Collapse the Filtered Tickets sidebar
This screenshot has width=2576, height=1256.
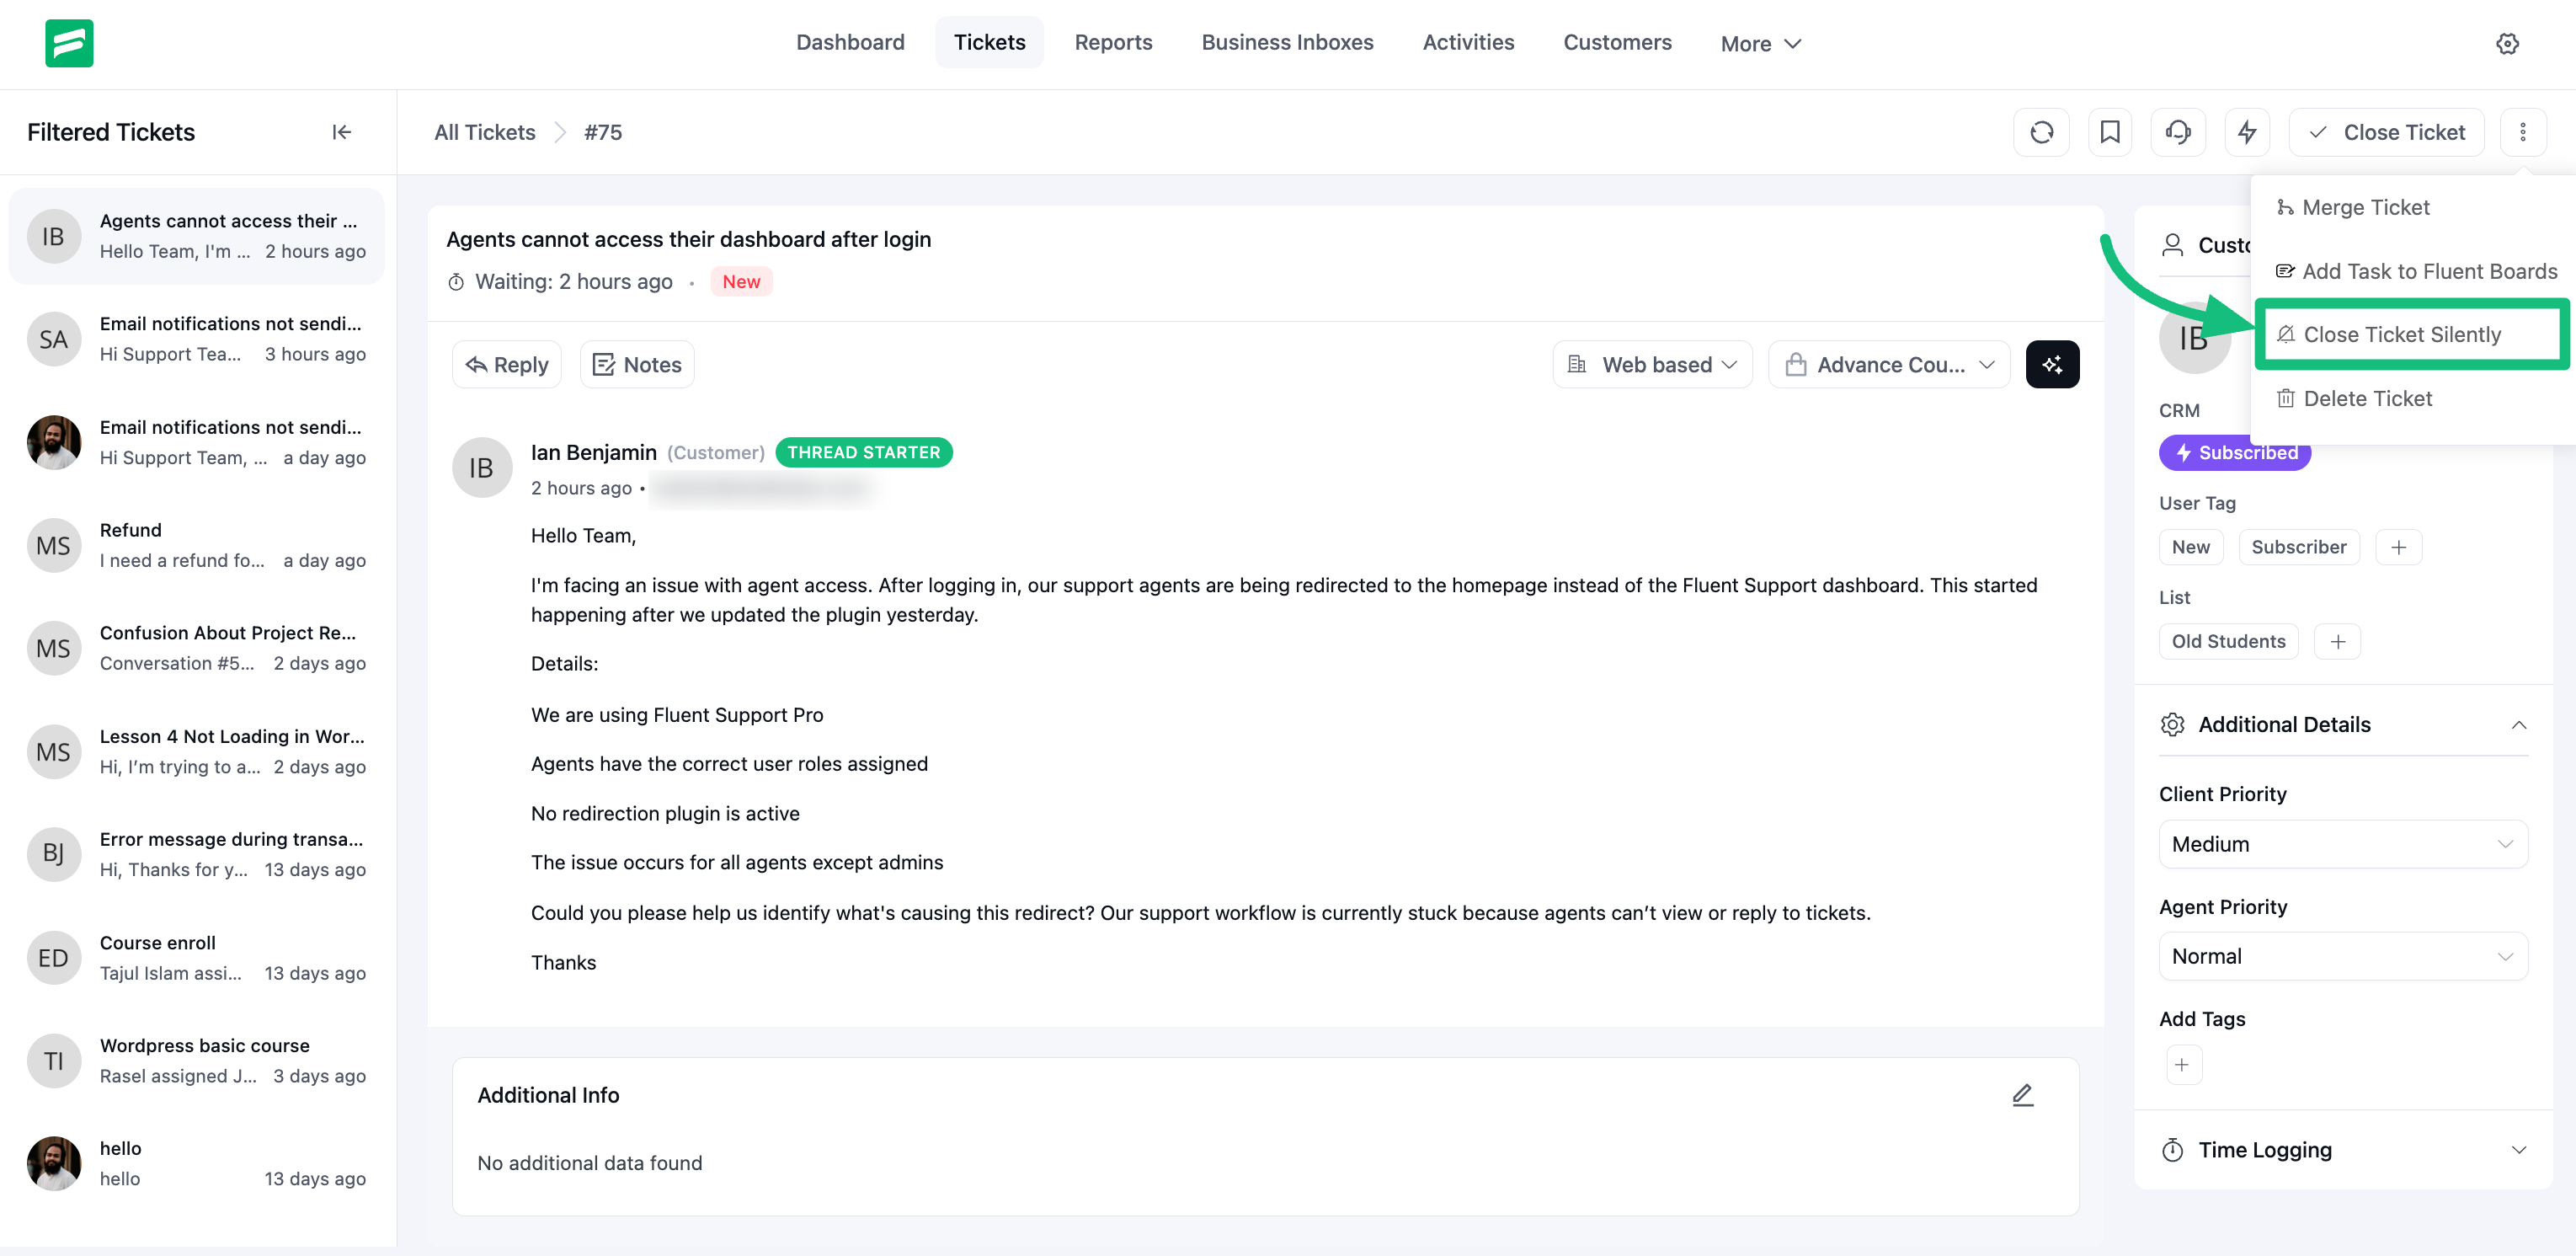pos(341,132)
